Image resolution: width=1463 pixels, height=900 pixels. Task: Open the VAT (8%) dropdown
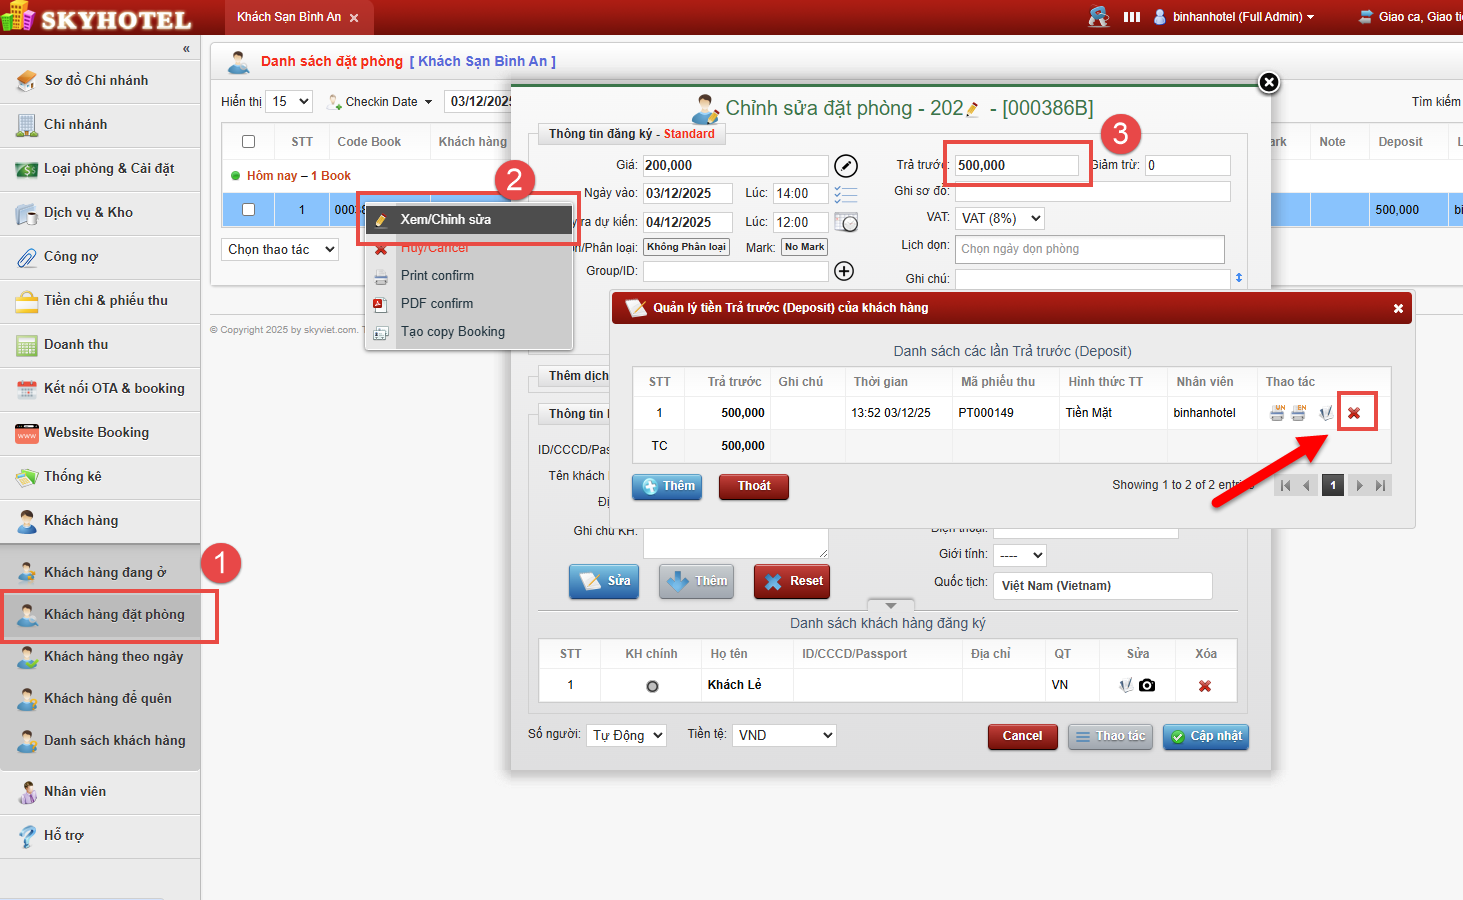click(x=1000, y=218)
